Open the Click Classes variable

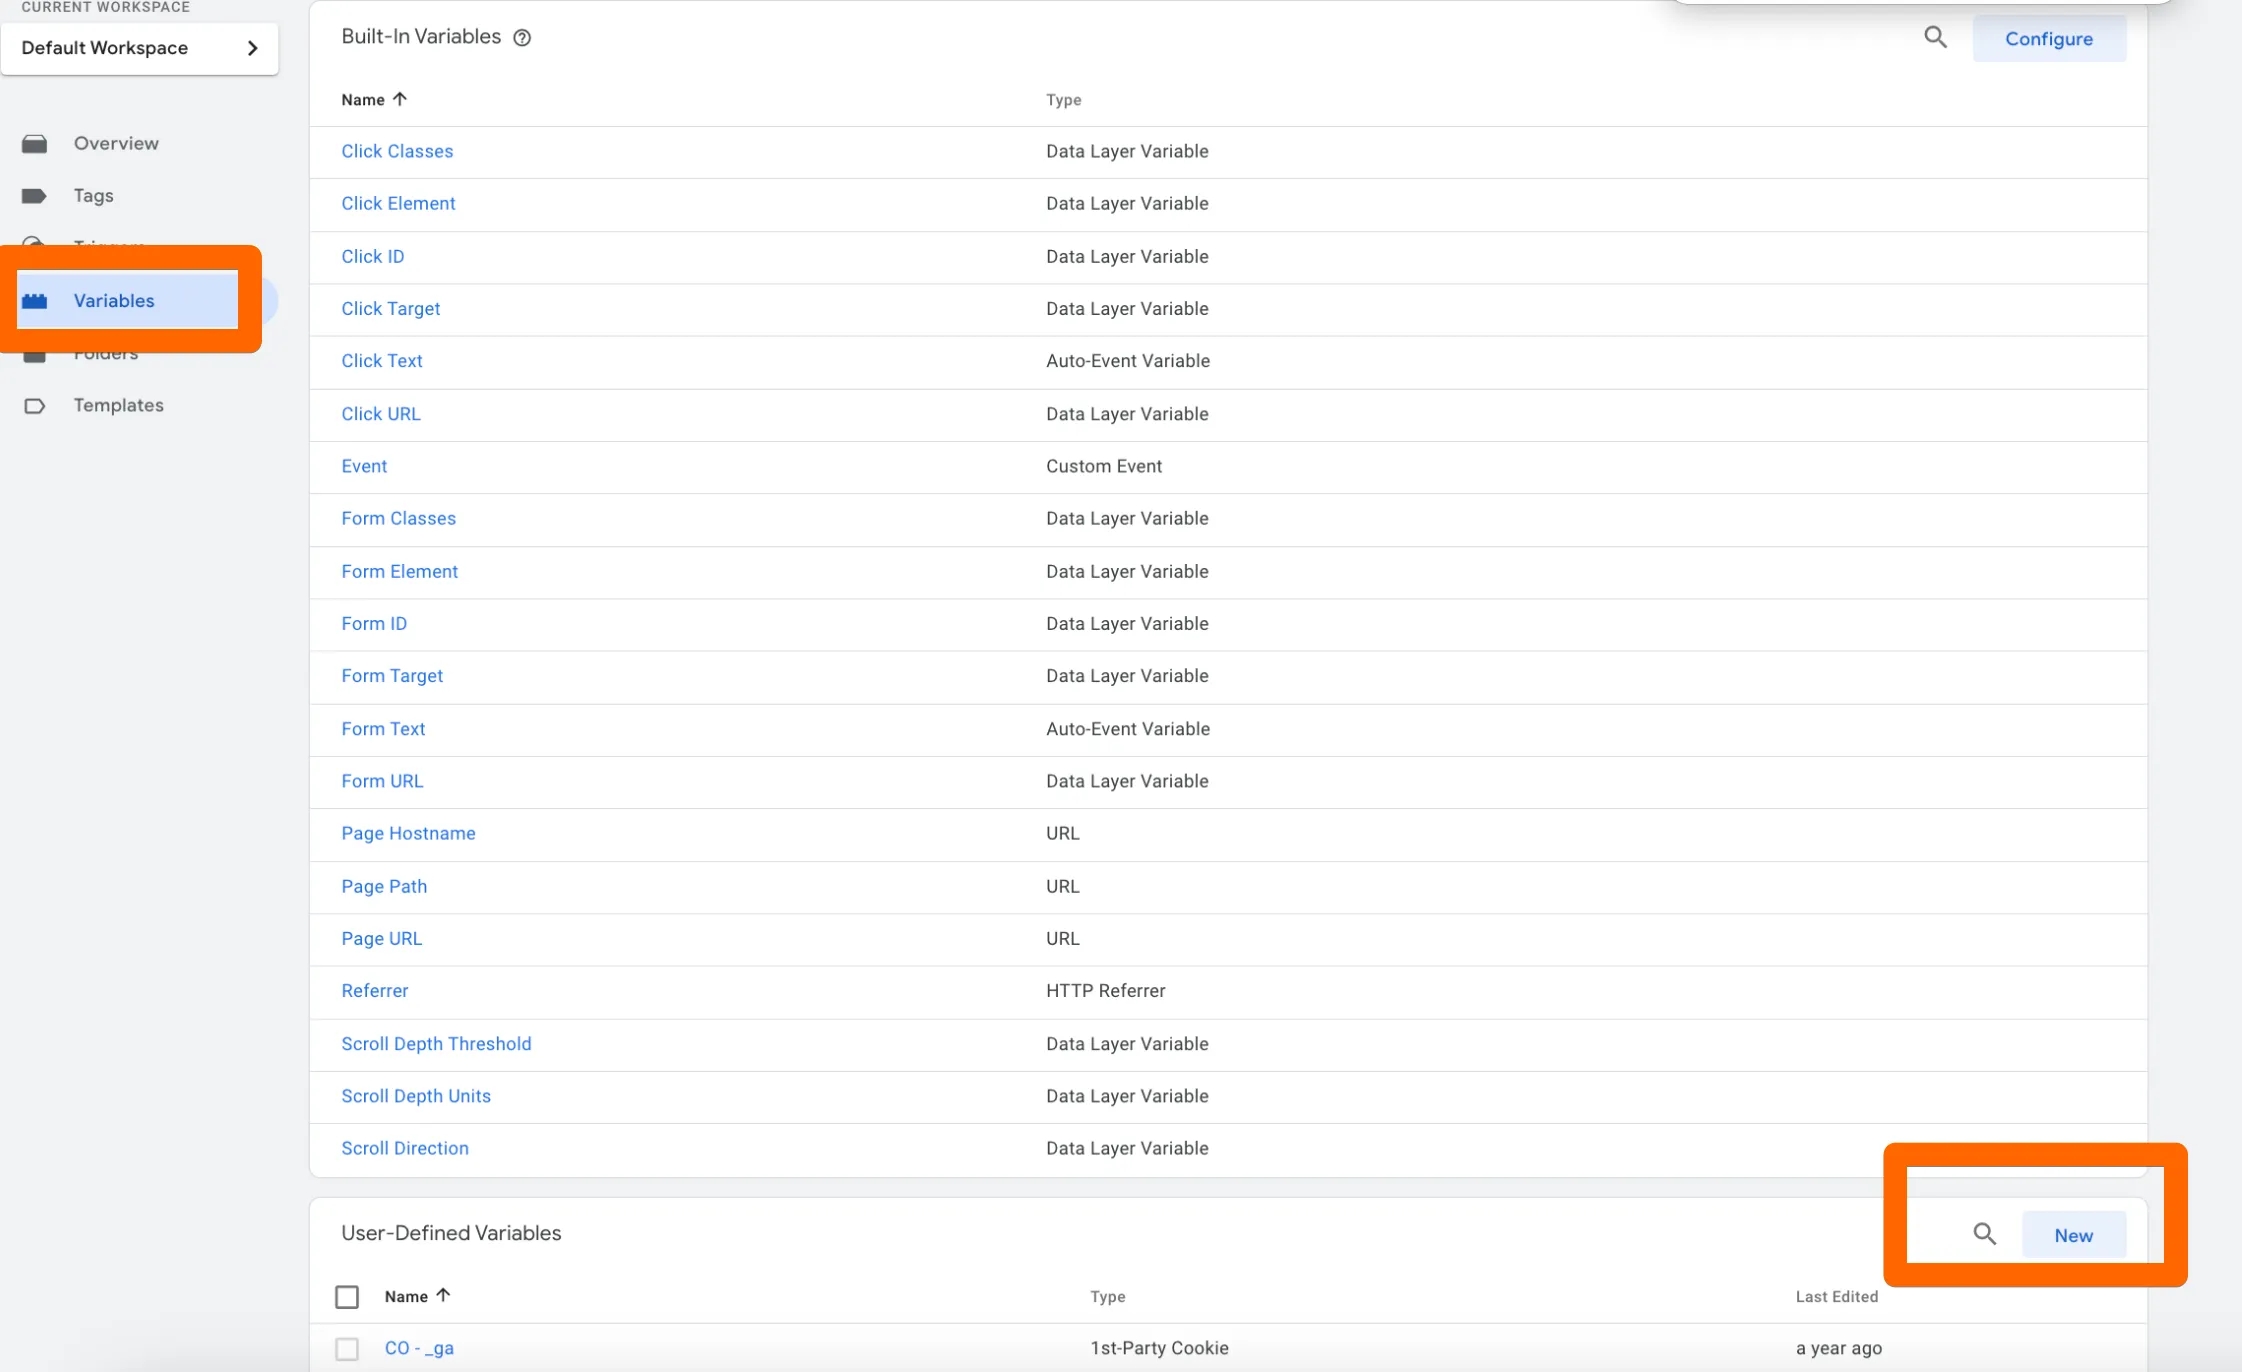coord(397,152)
